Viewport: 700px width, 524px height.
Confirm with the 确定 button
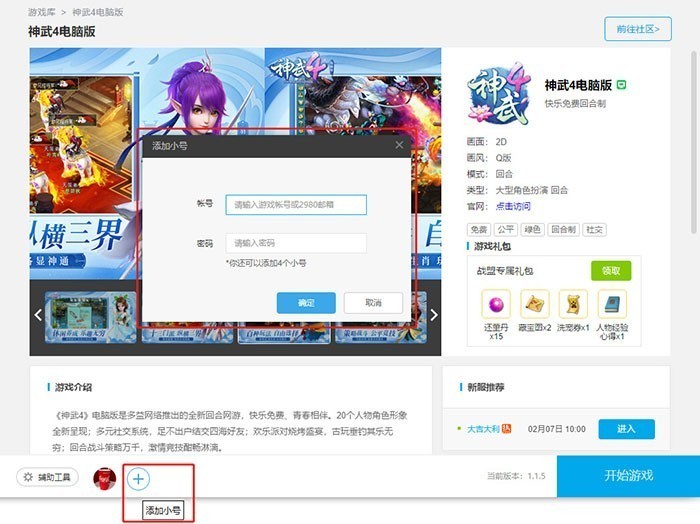tap(306, 303)
